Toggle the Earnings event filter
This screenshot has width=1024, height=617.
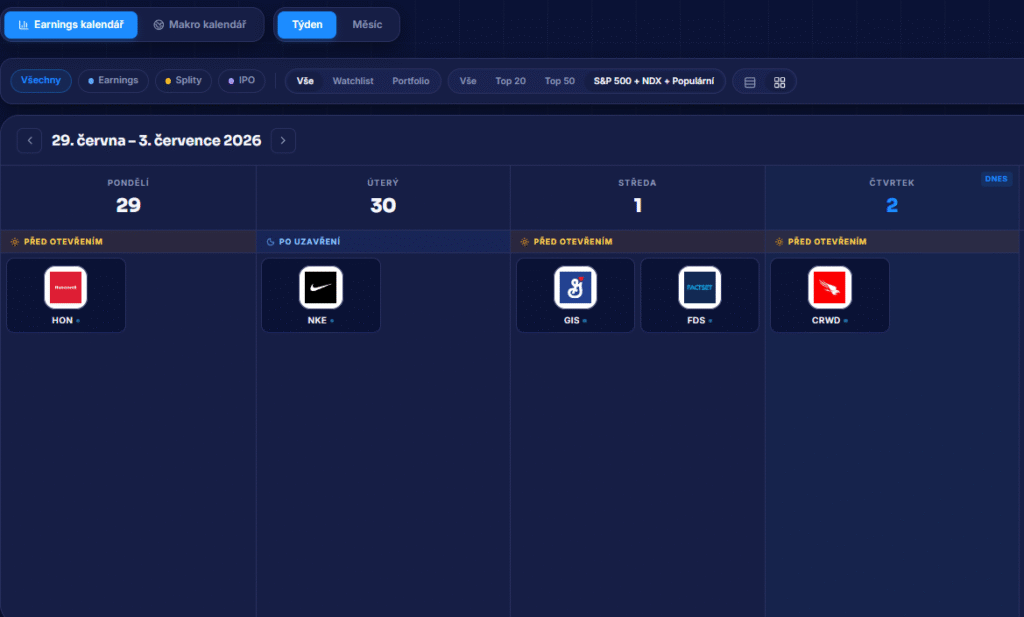[113, 81]
